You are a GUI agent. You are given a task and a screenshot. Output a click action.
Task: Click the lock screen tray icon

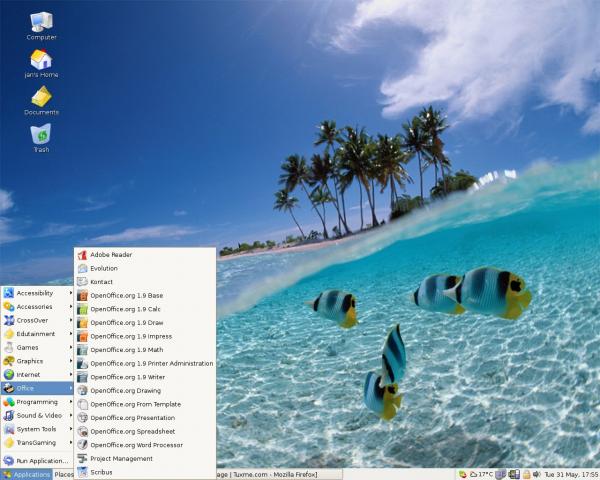527,475
